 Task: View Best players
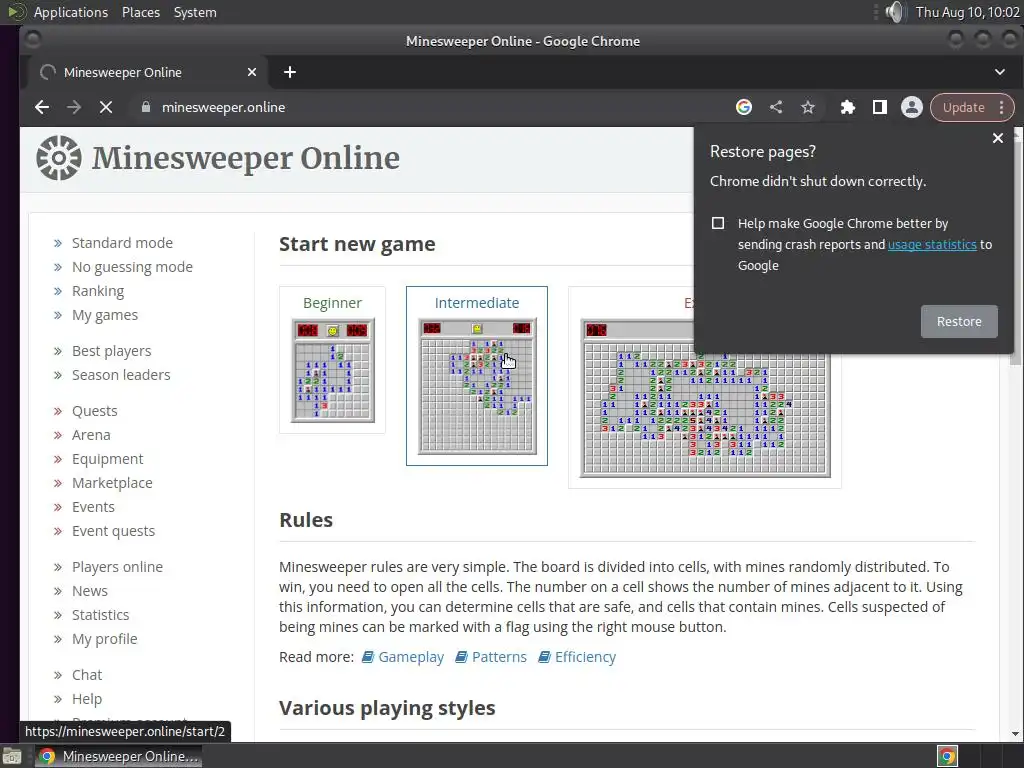pyautogui.click(x=112, y=351)
